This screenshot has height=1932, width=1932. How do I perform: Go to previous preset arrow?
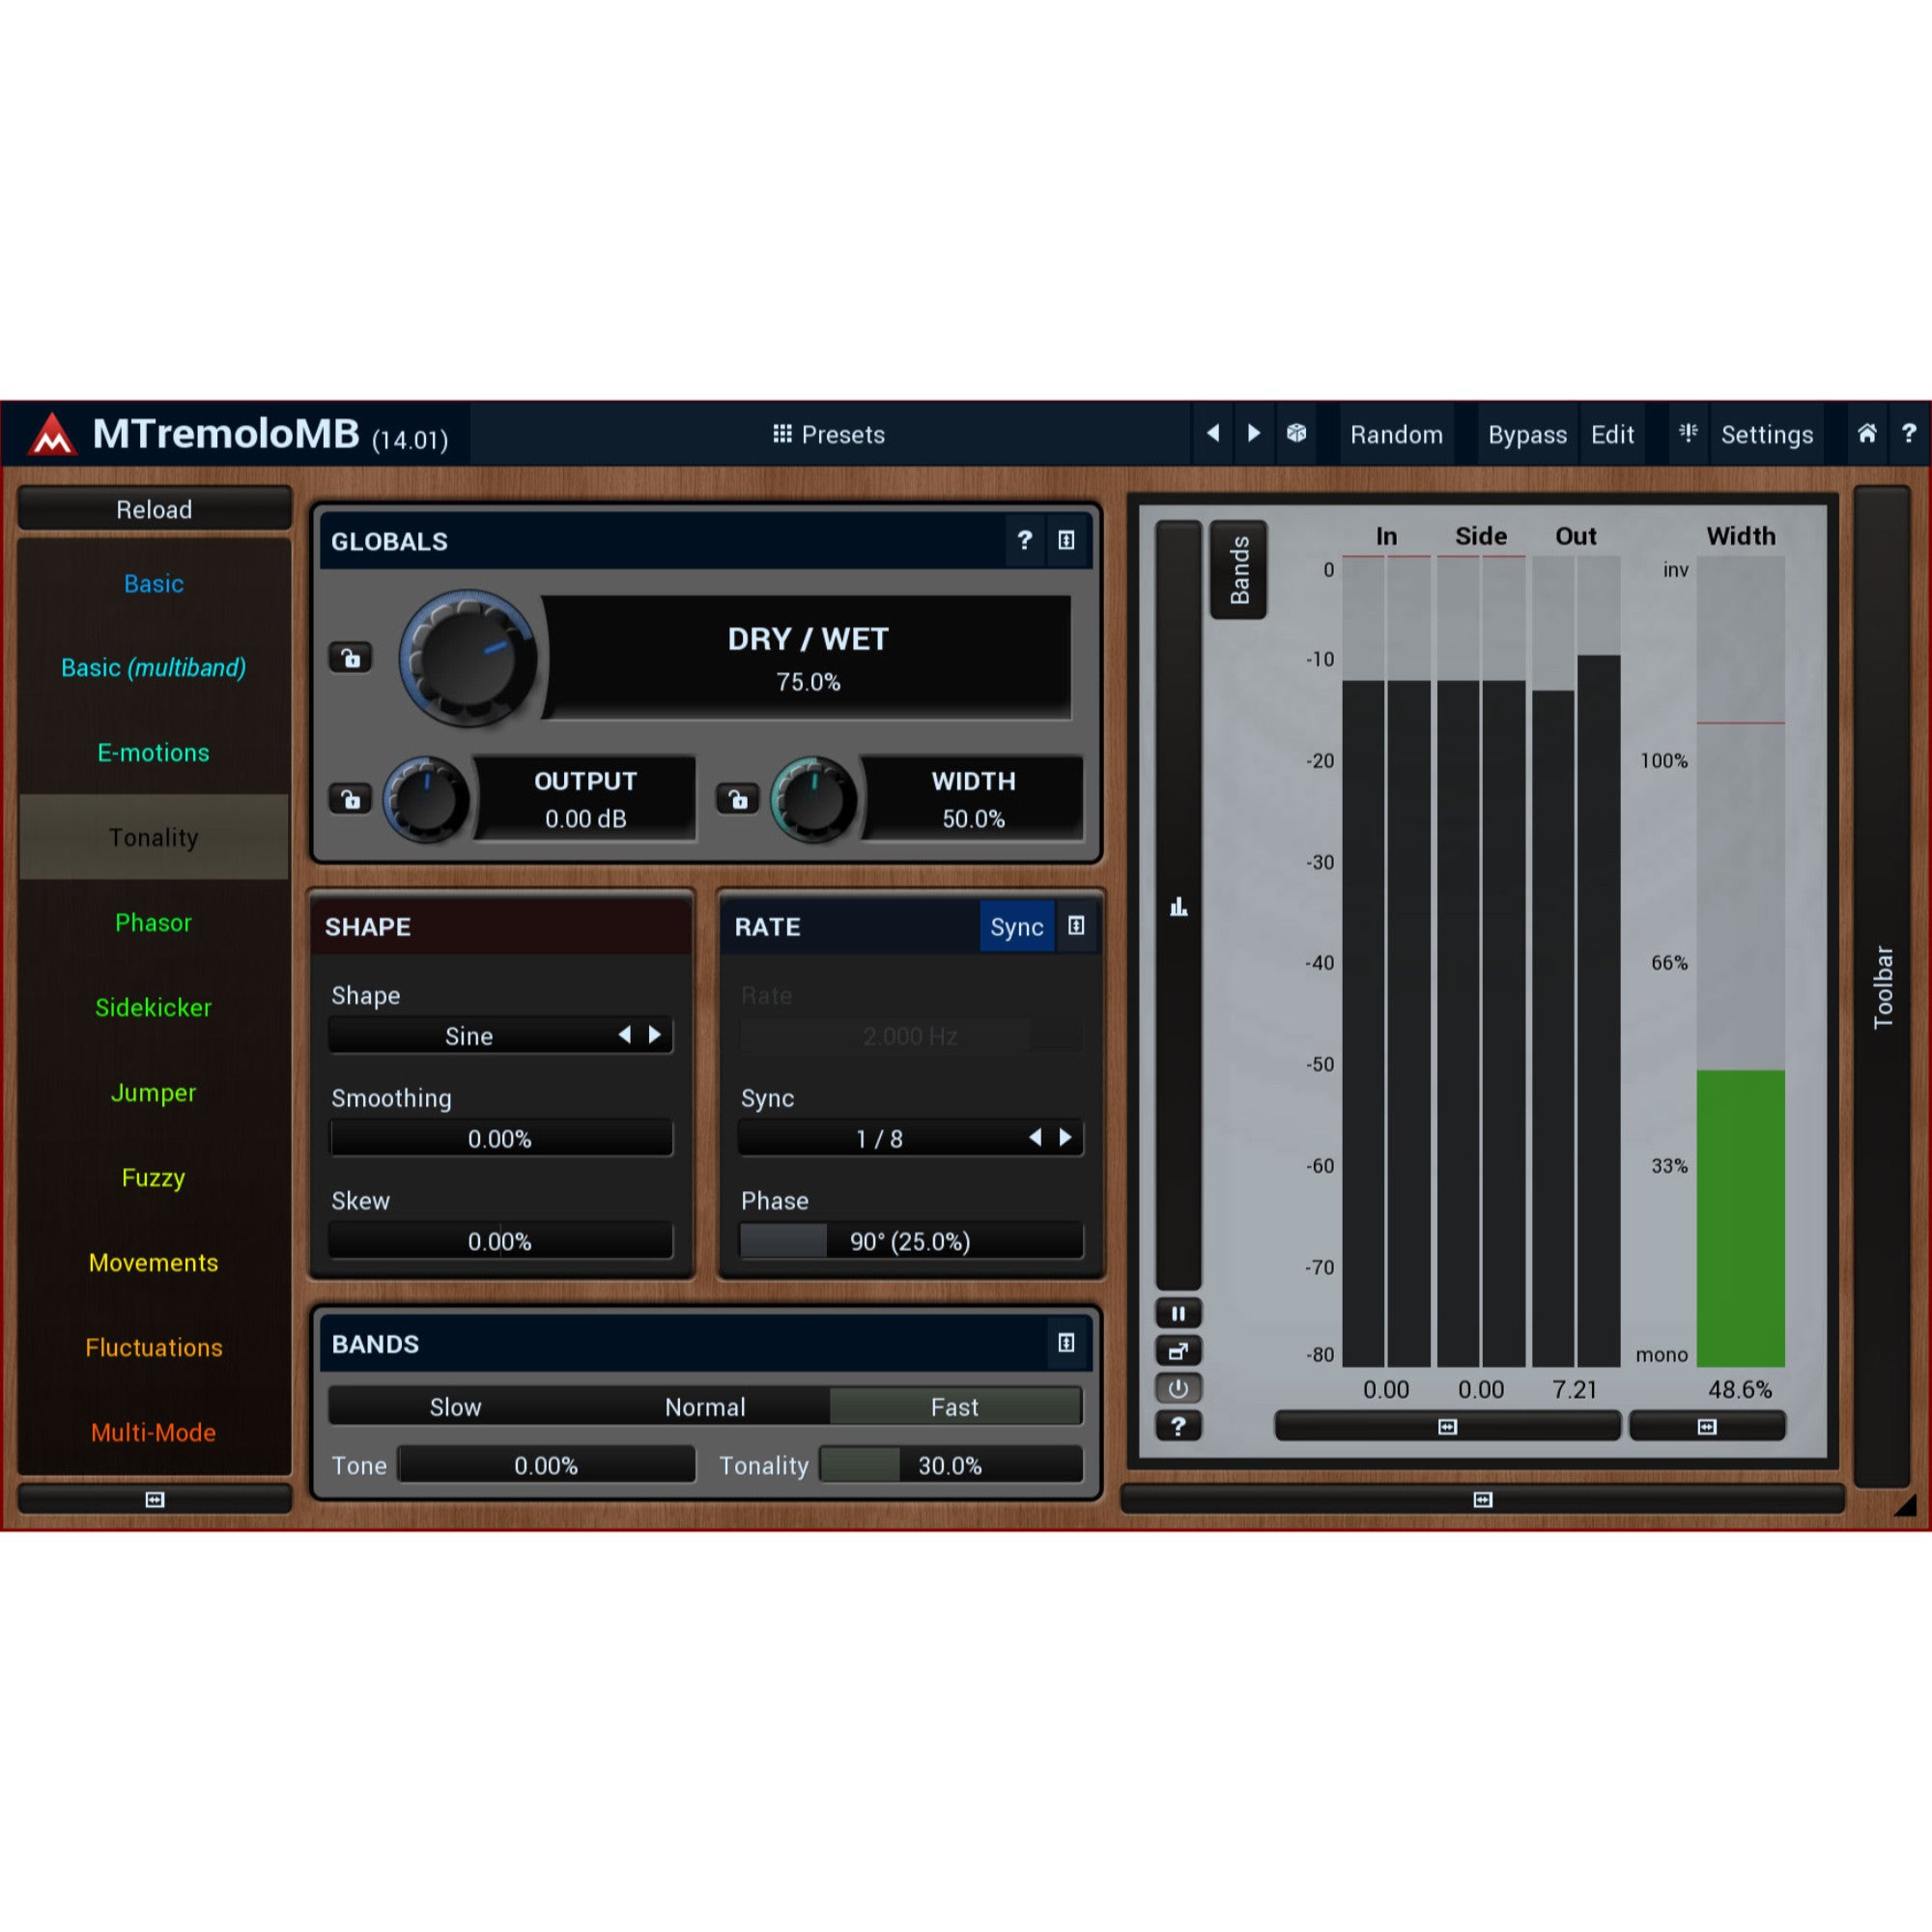click(1213, 434)
